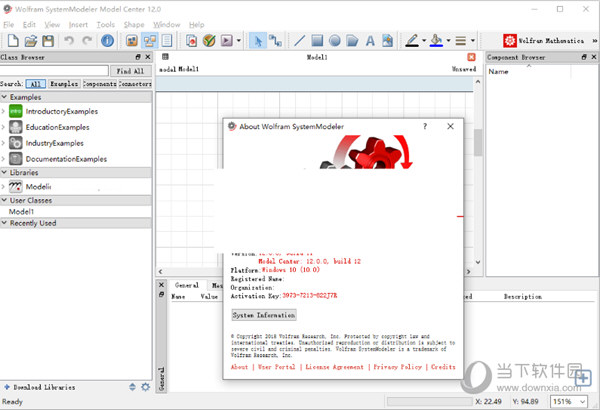Click the line style icon
The width and height of the screenshot is (600, 410).
point(461,40)
